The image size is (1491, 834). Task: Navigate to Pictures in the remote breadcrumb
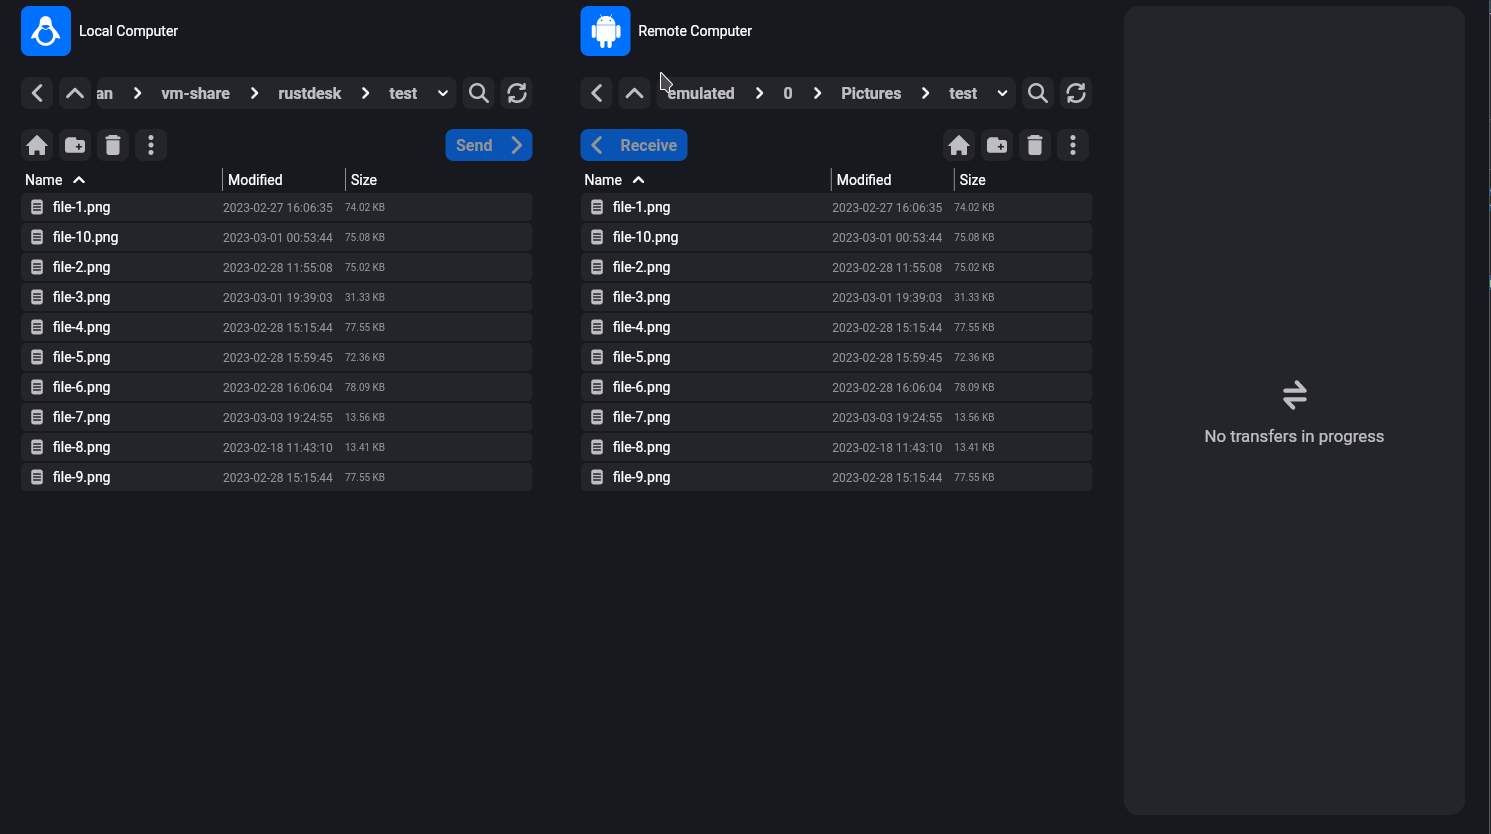[870, 93]
